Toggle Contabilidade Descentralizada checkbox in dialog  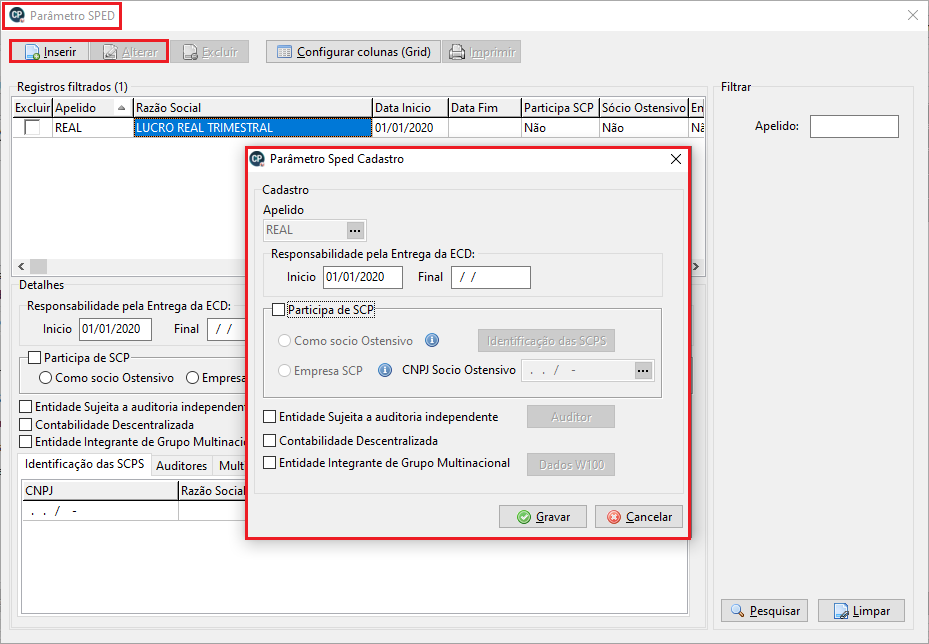coord(269,440)
